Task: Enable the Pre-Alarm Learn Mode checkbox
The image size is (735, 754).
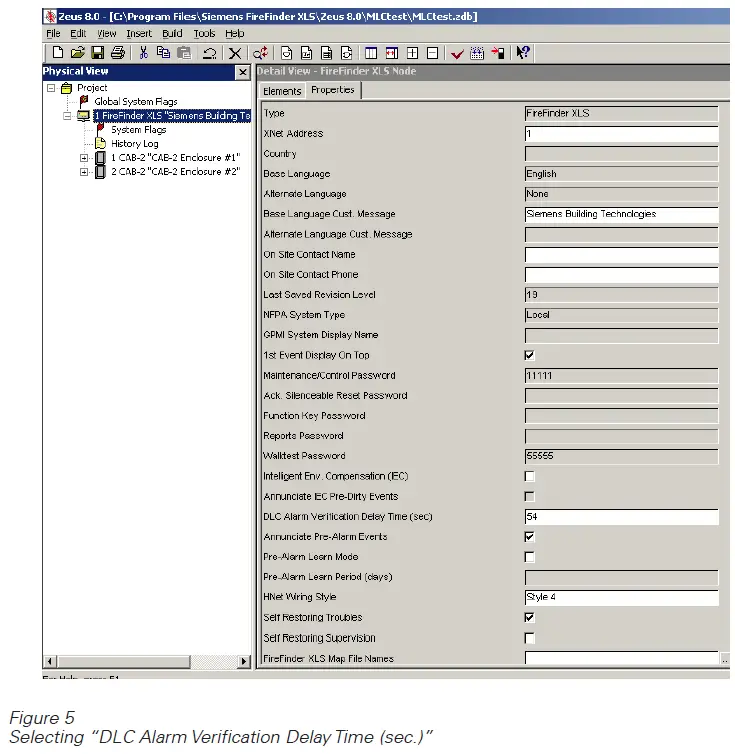Action: (x=529, y=557)
